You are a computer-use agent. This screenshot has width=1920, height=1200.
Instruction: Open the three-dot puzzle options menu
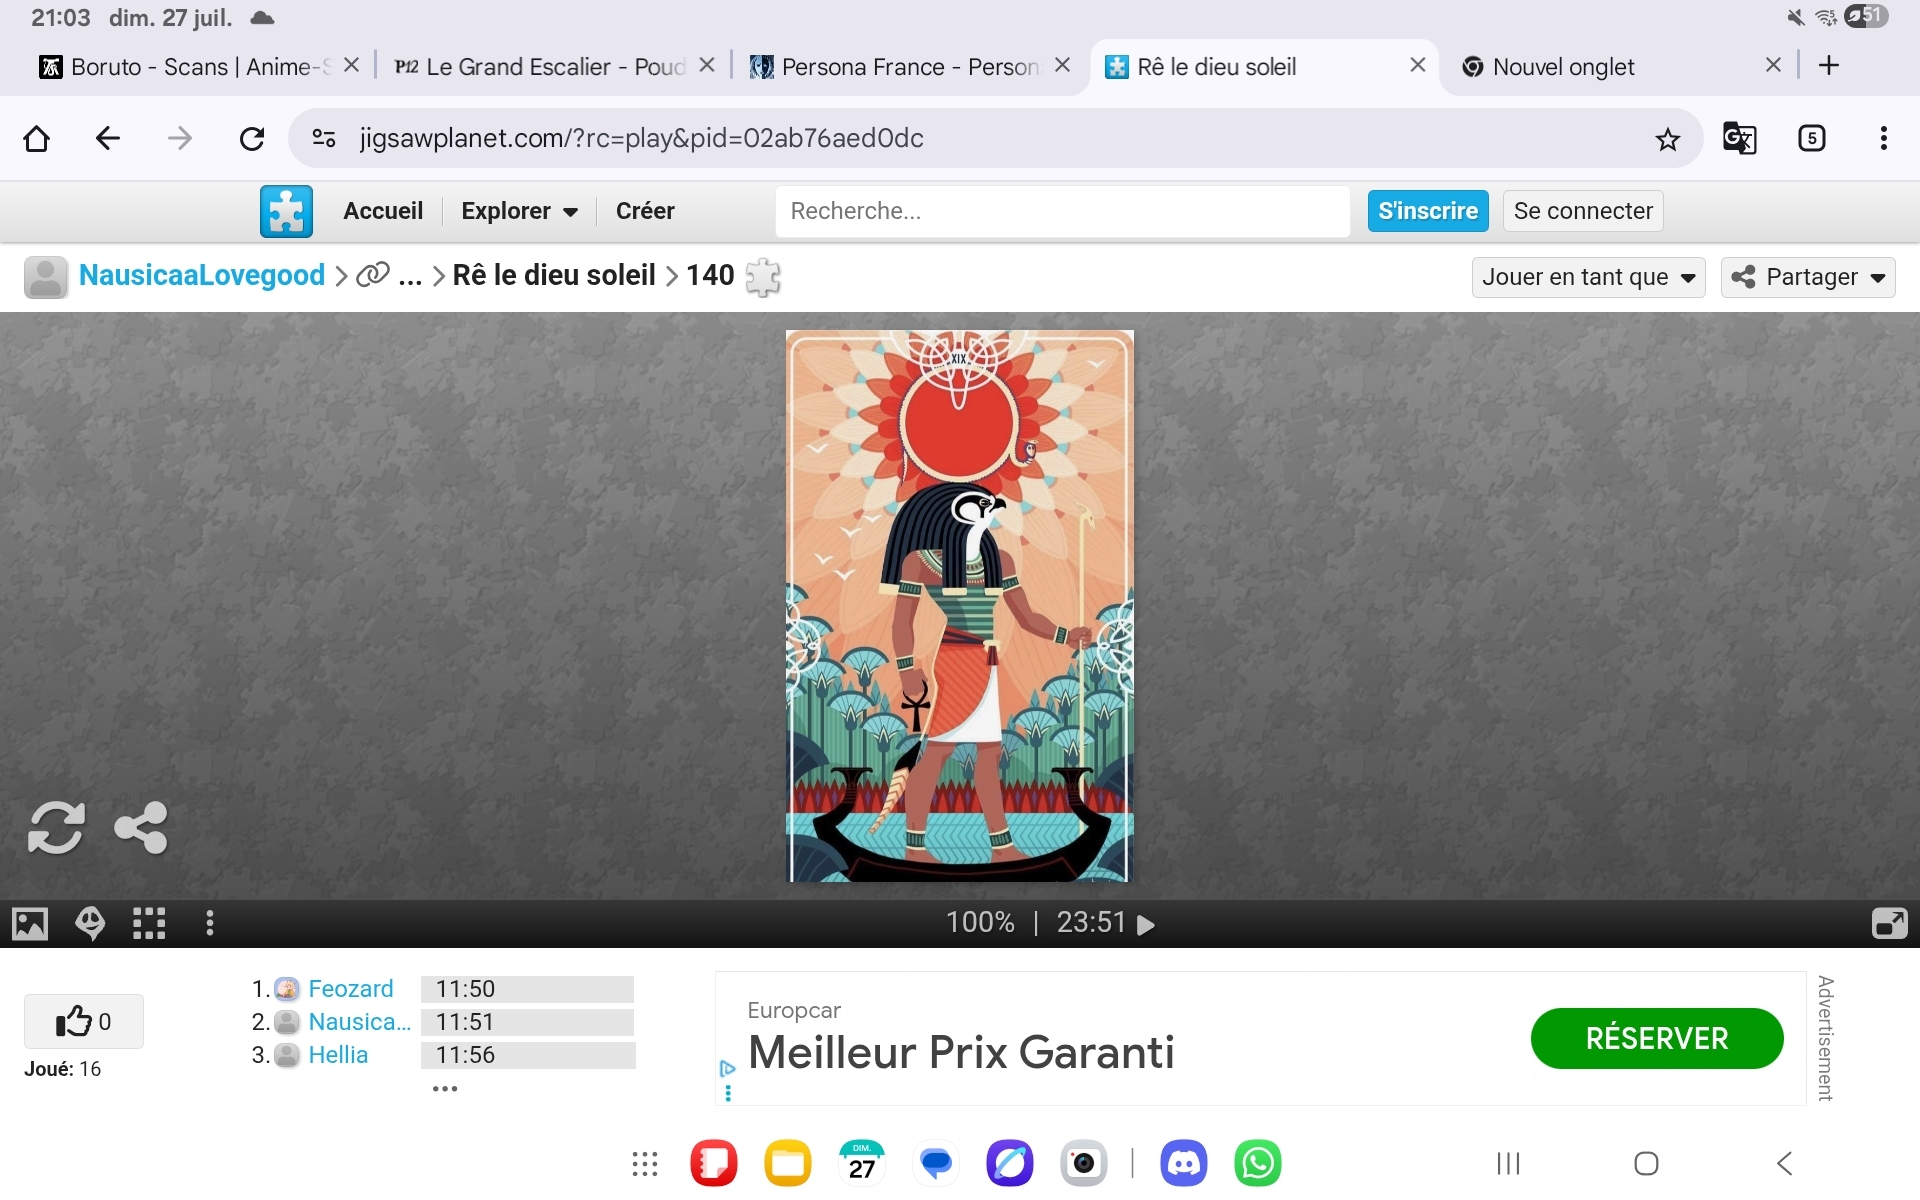click(x=209, y=923)
